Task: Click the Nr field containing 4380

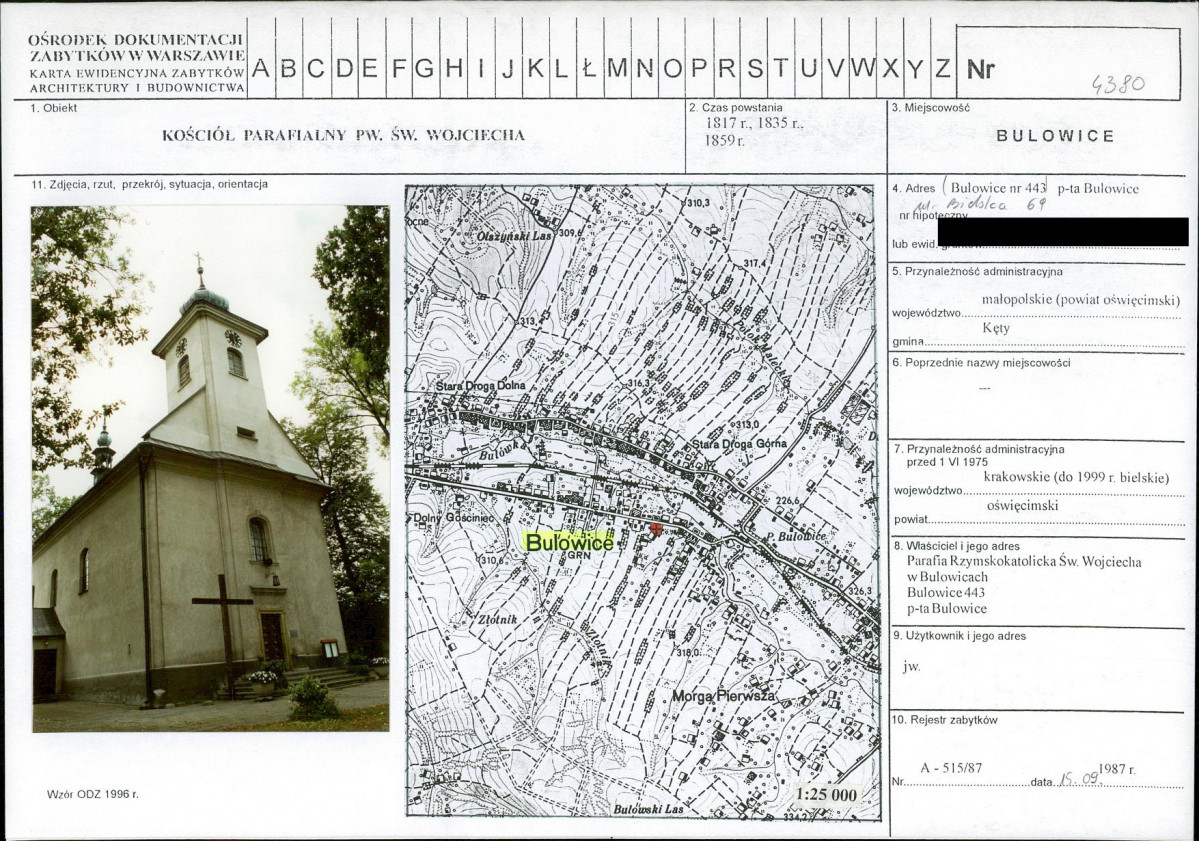Action: click(1068, 68)
